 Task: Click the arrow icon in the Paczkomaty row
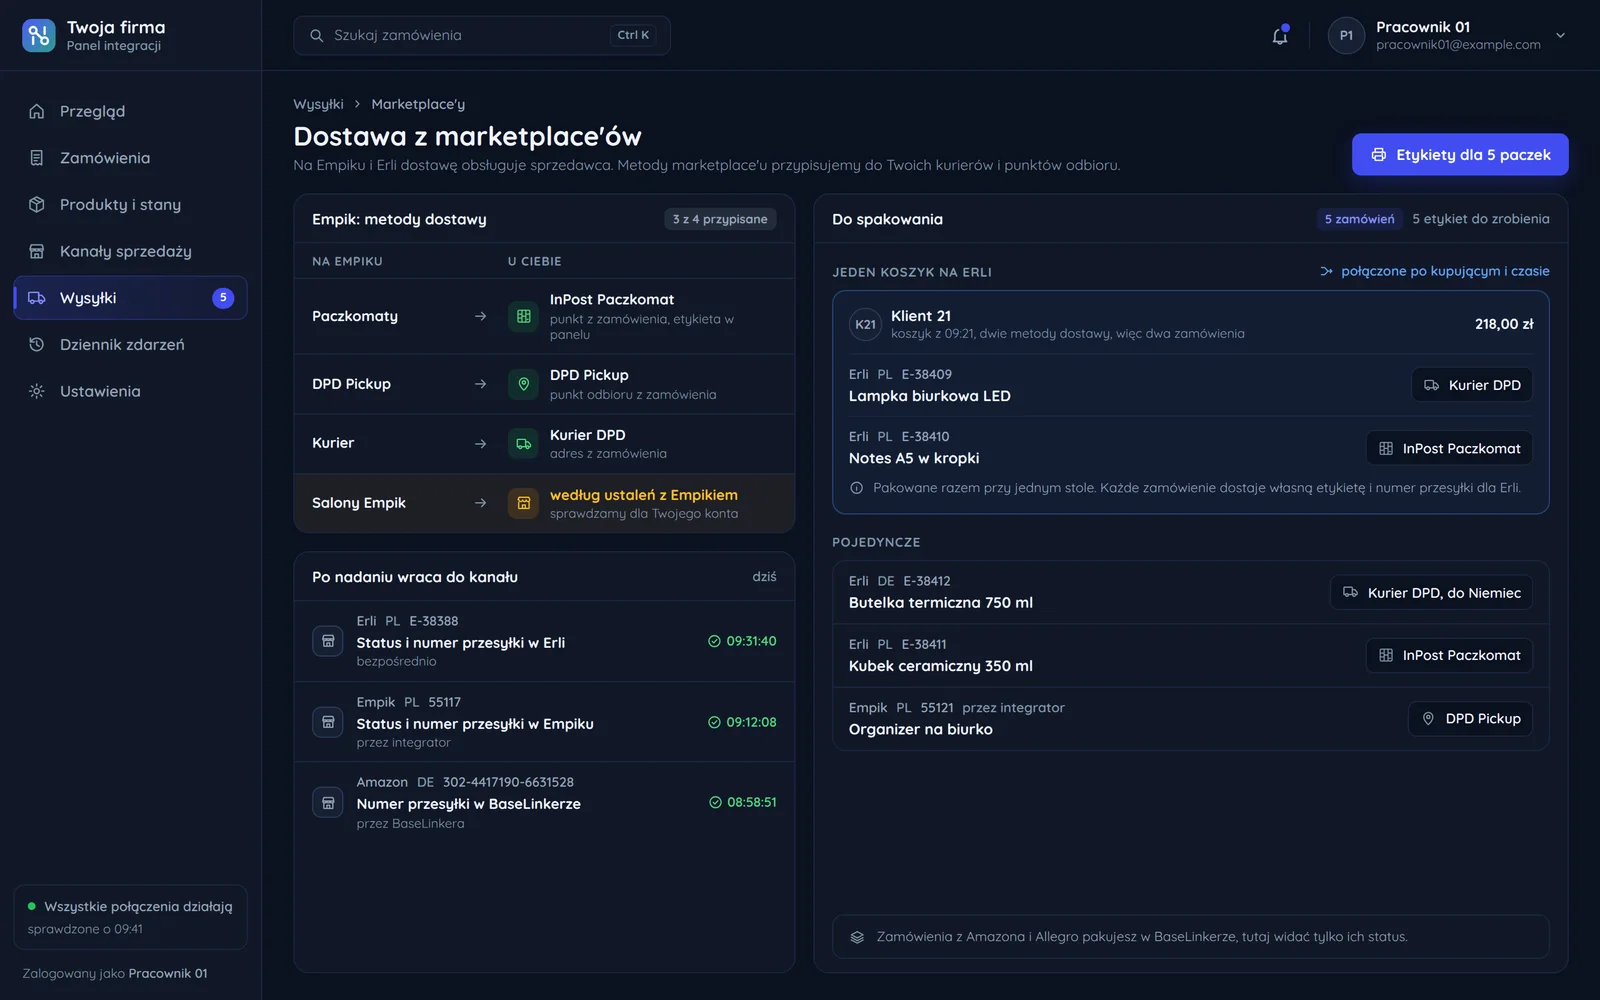(480, 316)
